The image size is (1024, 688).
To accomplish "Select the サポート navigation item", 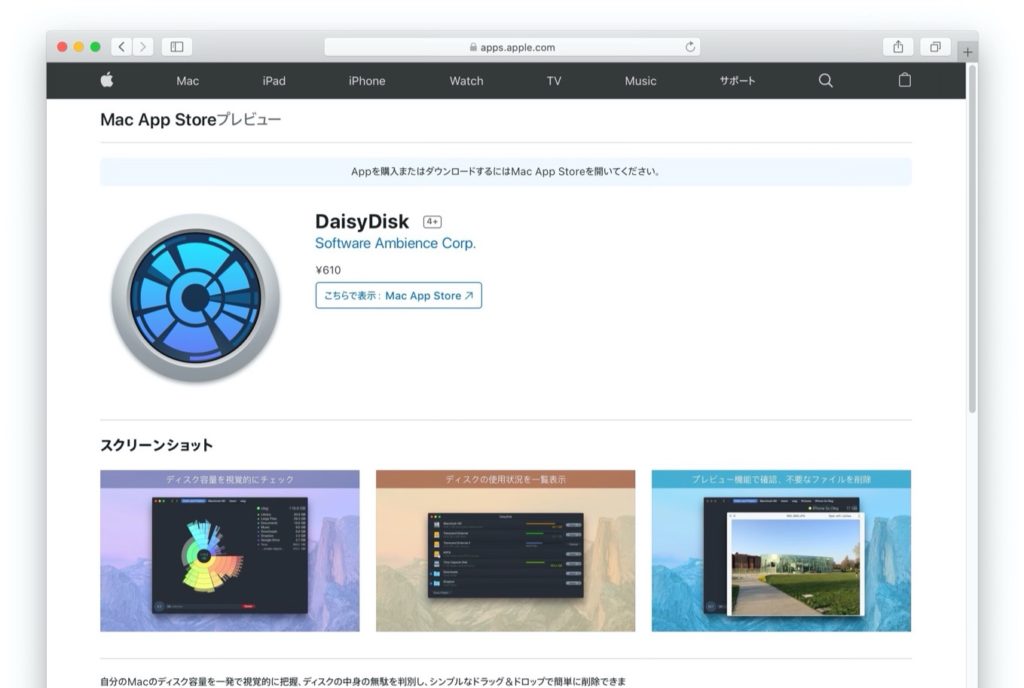I will point(737,81).
